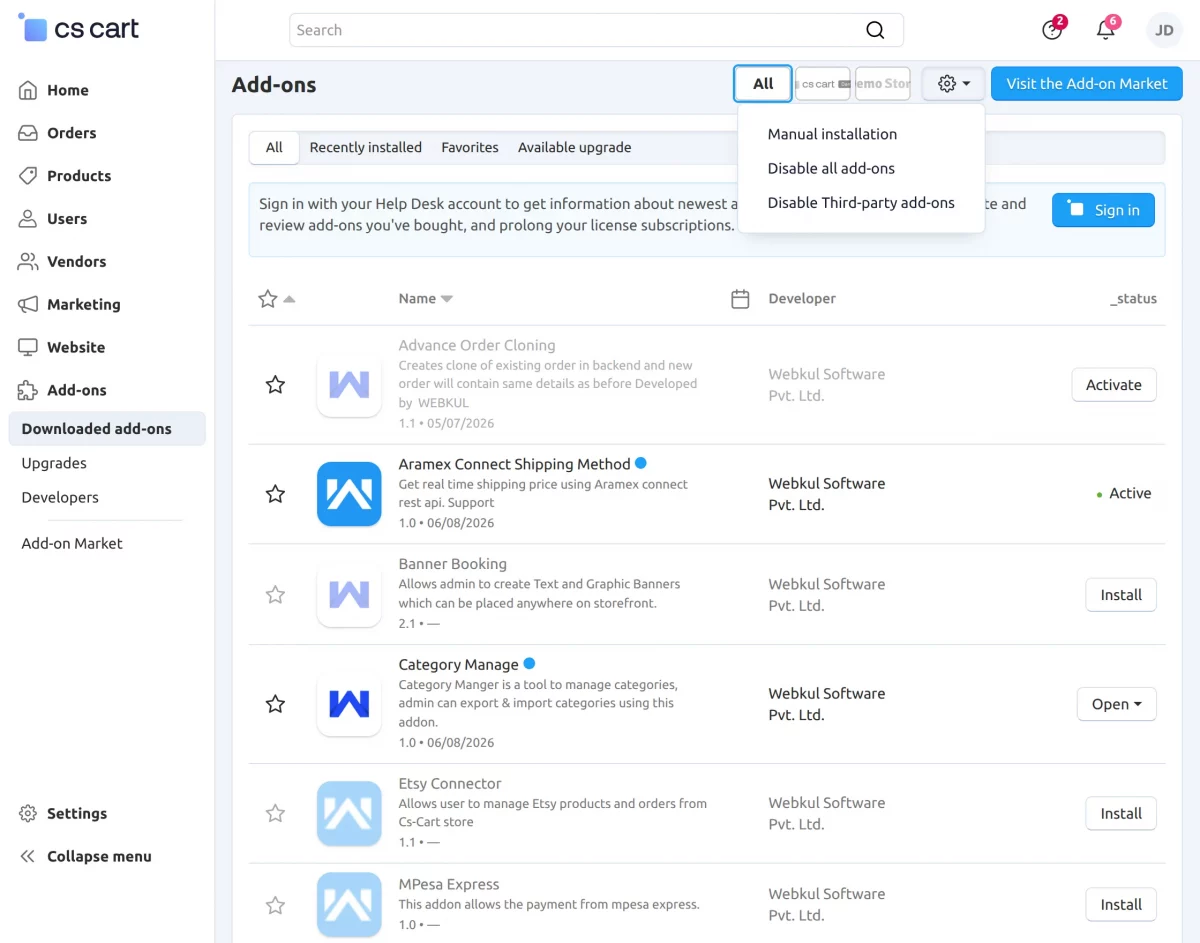The height and width of the screenshot is (943, 1200).
Task: Open Banner Booking title link
Action: coord(452,564)
